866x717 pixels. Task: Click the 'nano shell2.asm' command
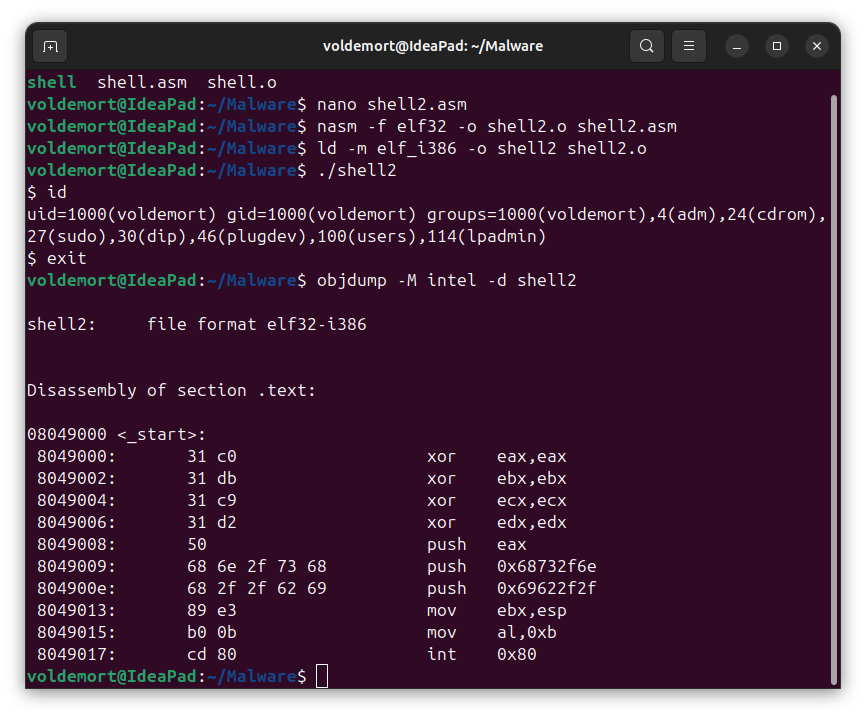[392, 104]
